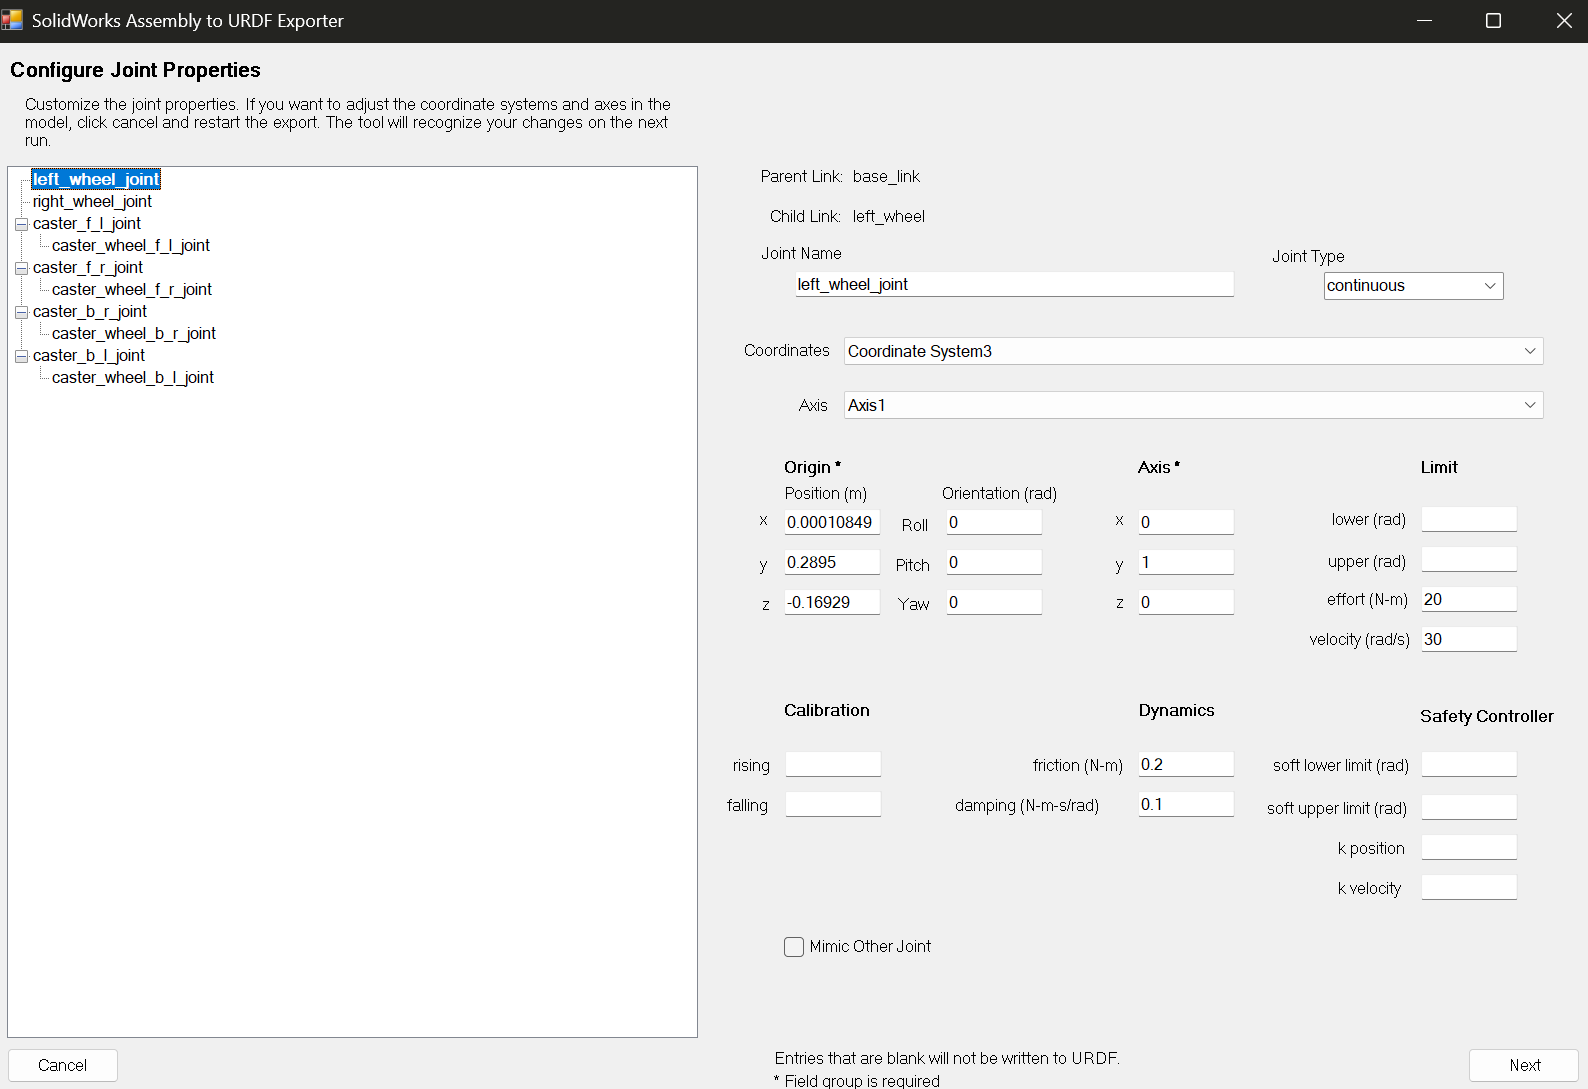Click the 'left_wheel' child link value
Screen dimensions: 1588x1089
click(x=889, y=216)
